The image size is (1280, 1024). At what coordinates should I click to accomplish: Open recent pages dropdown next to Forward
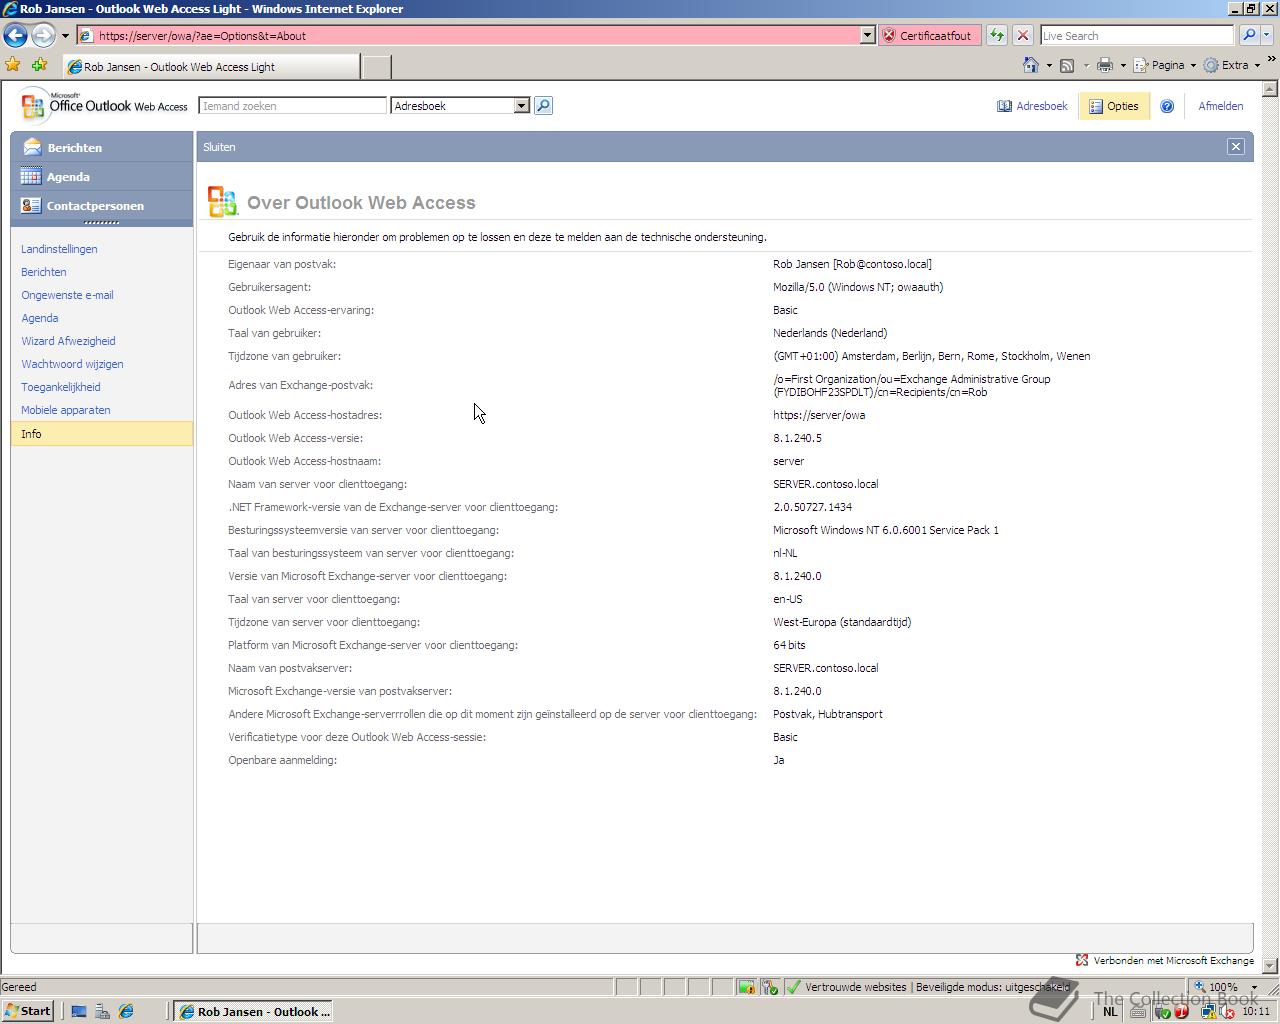[65, 36]
